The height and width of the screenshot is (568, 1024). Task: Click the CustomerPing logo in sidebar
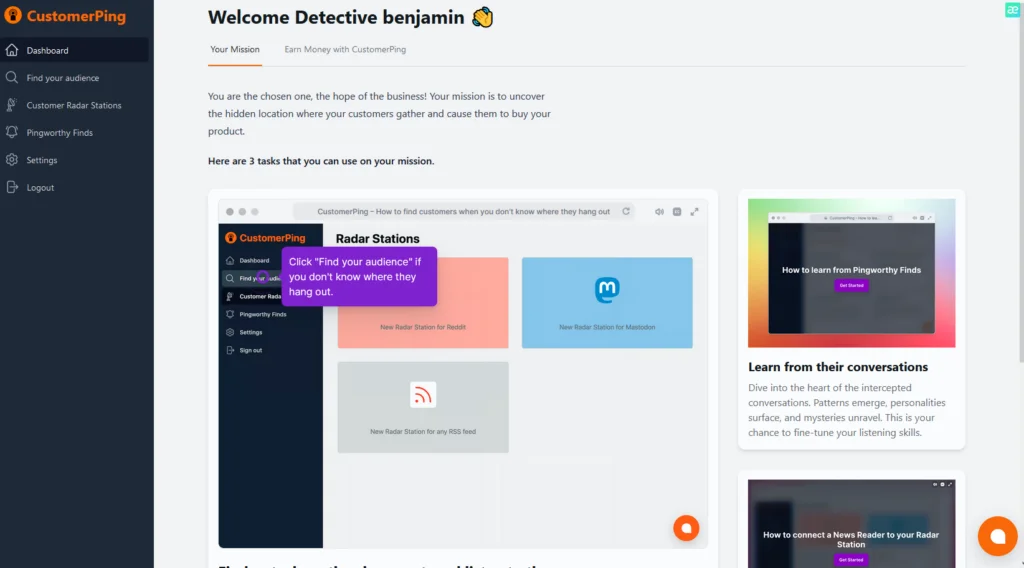pos(65,16)
